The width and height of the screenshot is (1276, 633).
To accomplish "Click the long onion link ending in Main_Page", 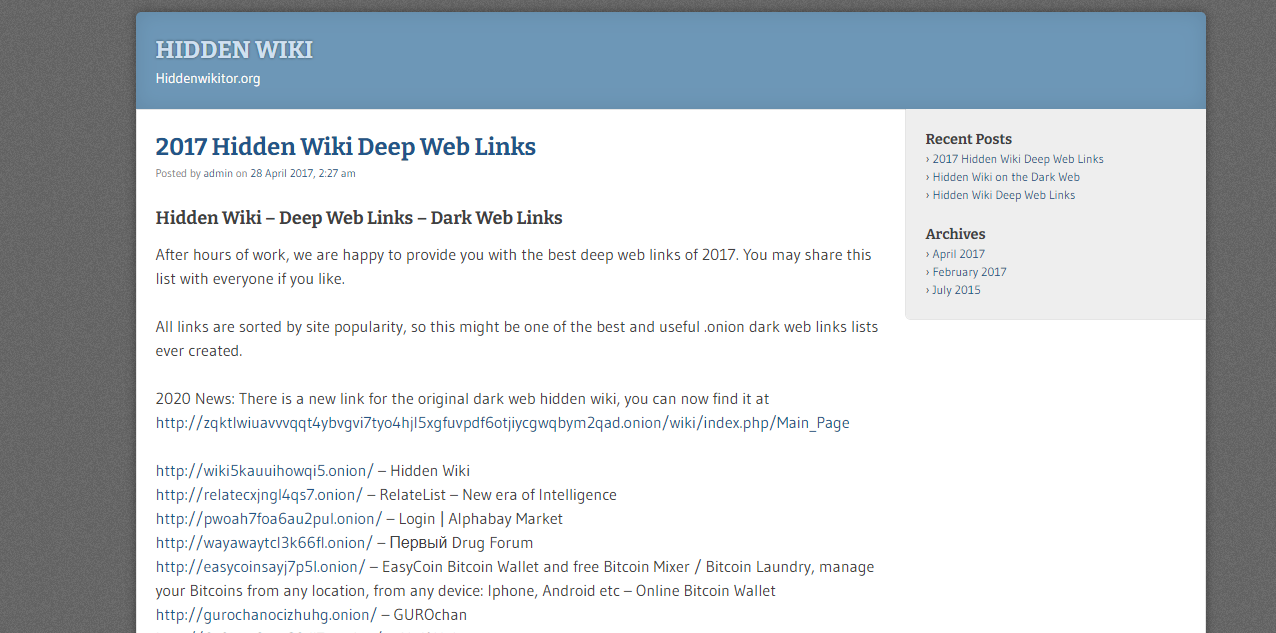I will (502, 423).
